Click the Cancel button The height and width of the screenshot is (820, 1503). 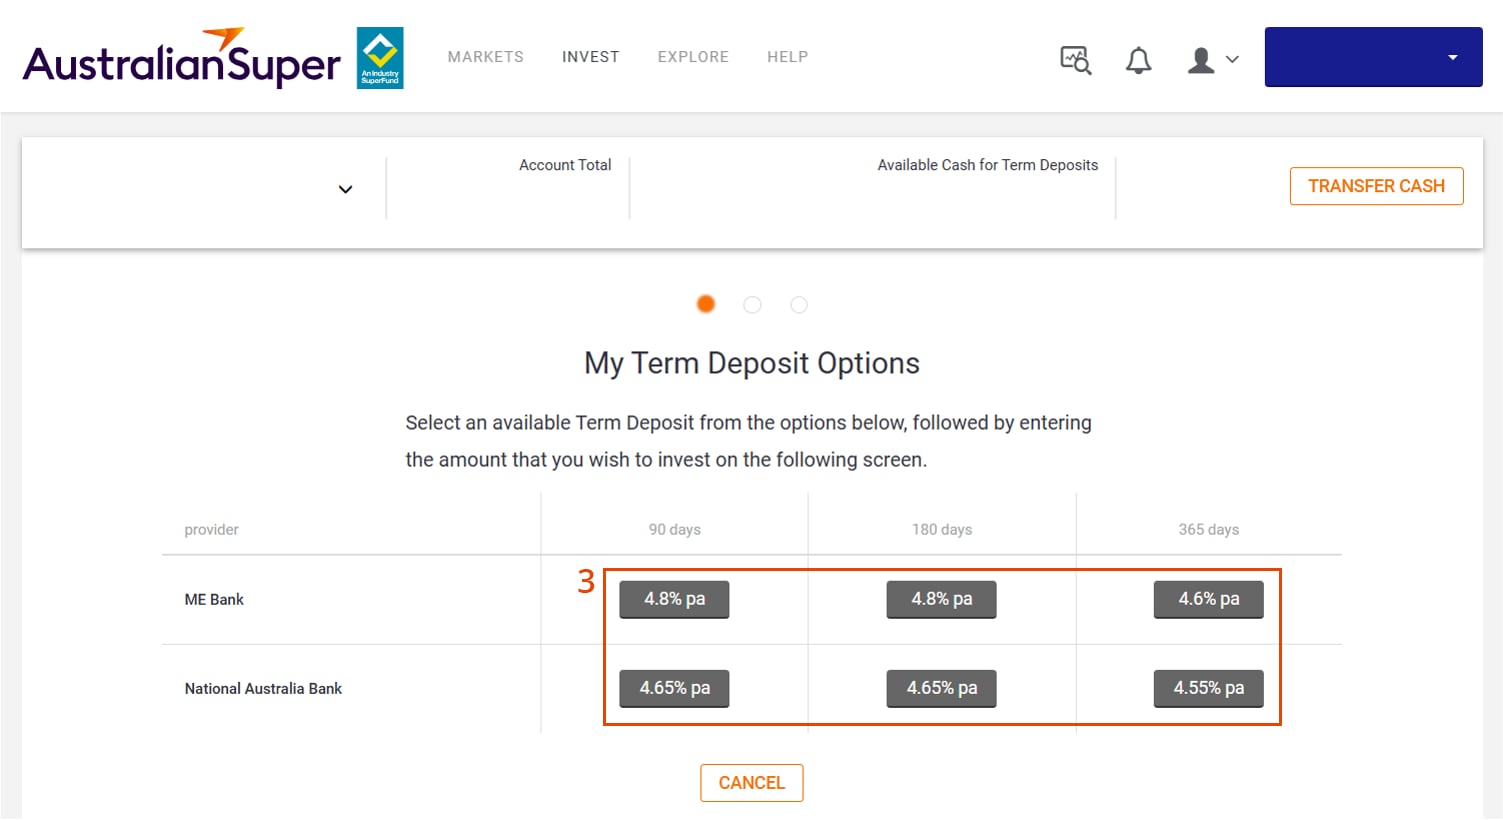[751, 783]
